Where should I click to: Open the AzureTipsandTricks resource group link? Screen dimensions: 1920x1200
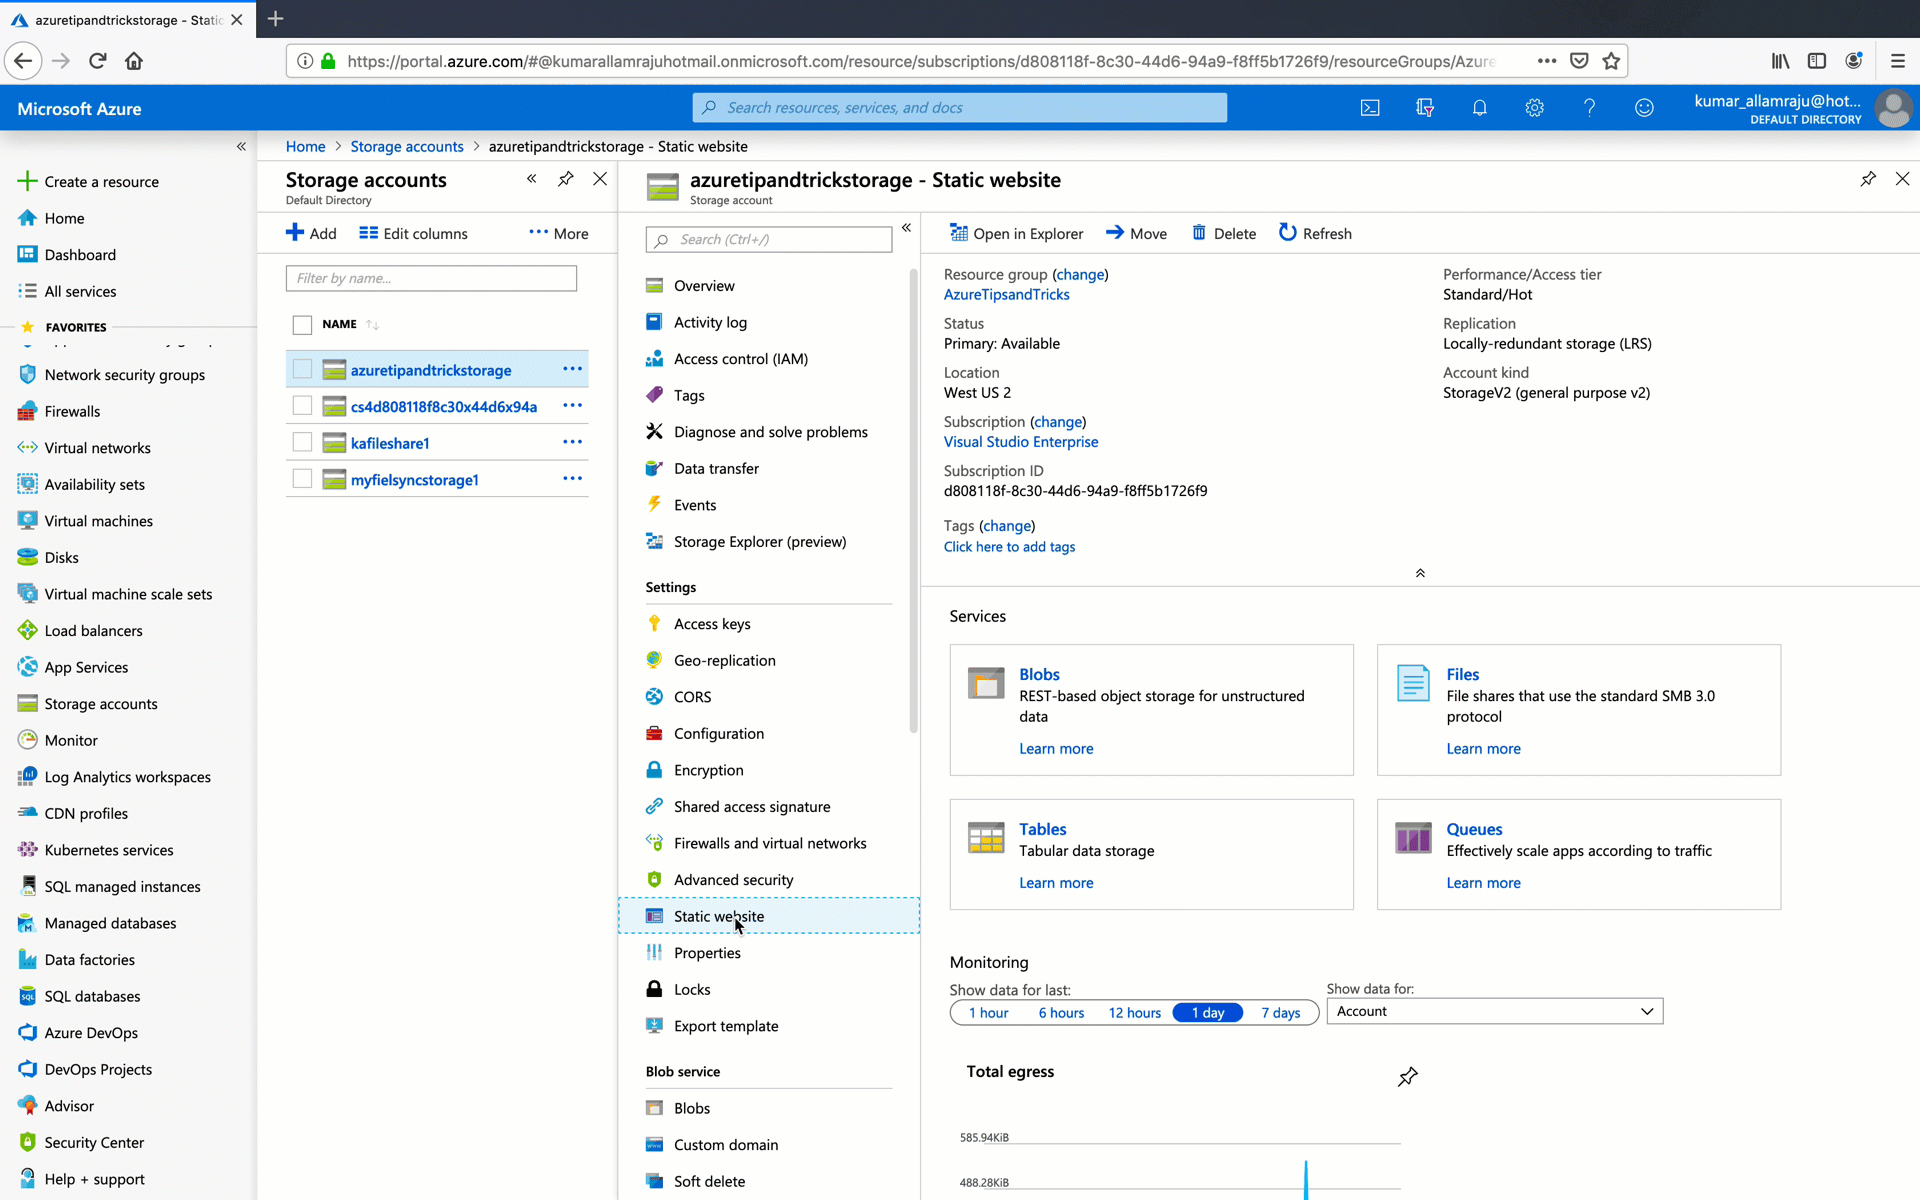click(x=1006, y=294)
